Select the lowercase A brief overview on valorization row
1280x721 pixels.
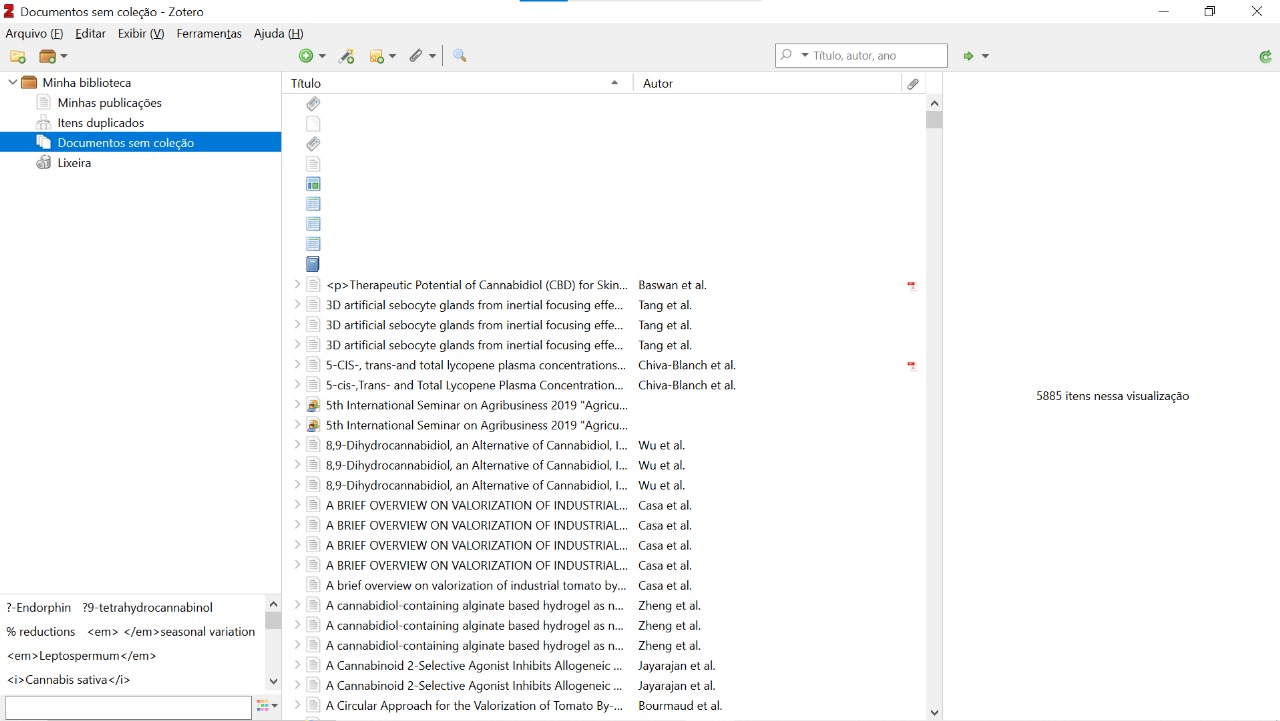tap(605, 585)
